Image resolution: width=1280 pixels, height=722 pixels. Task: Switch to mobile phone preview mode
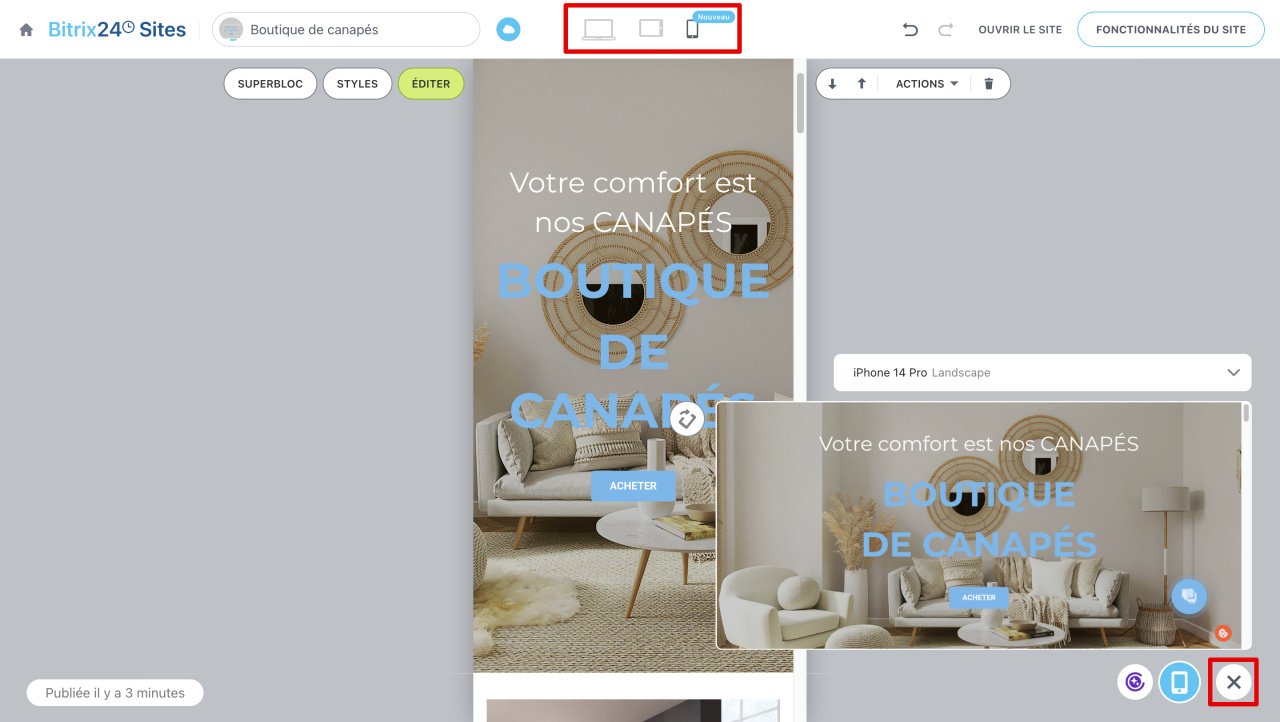coord(692,29)
